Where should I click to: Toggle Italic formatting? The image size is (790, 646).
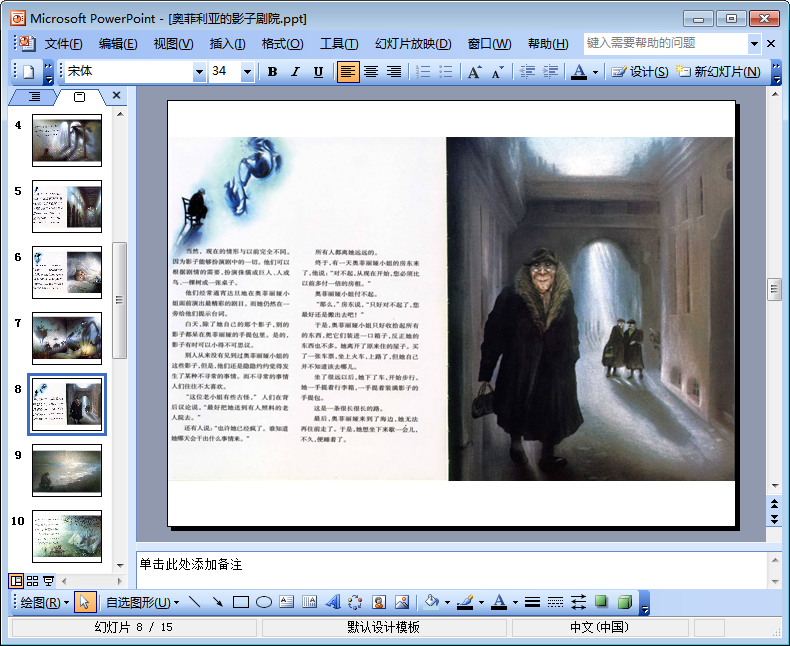pyautogui.click(x=295, y=72)
